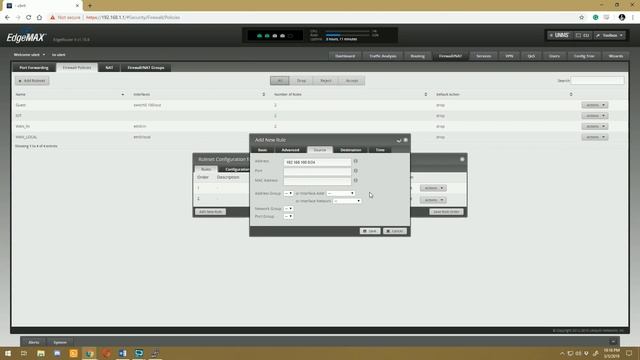640x360 pixels.
Task: Open the Traffic Analysis section
Action: pyautogui.click(x=383, y=56)
